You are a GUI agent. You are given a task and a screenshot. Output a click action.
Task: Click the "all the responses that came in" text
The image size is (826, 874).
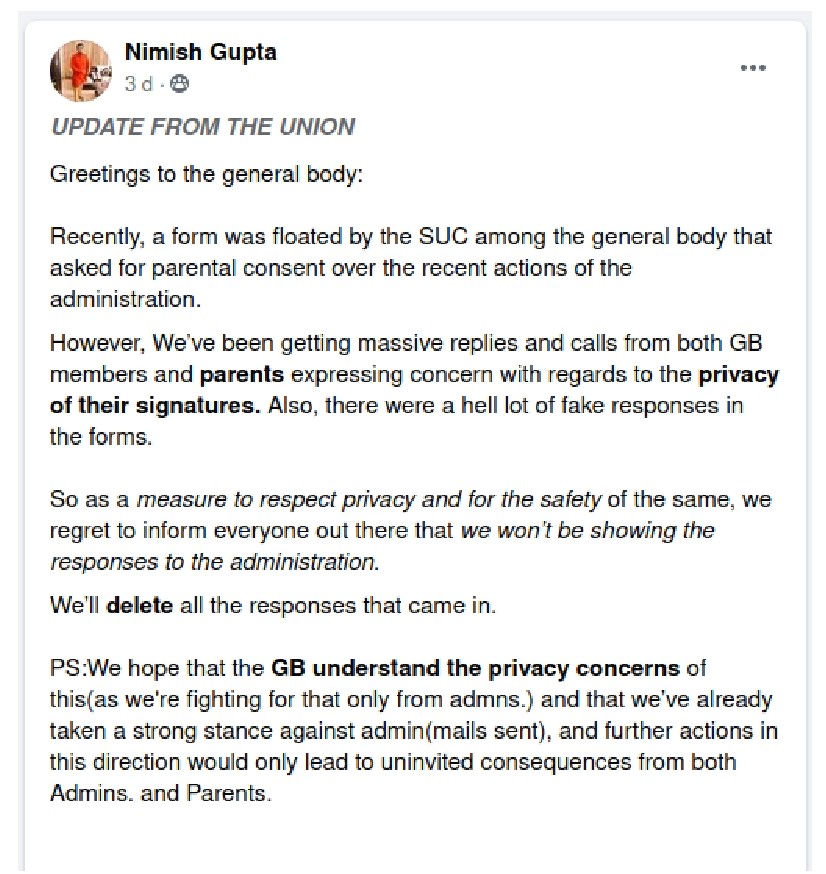(338, 604)
